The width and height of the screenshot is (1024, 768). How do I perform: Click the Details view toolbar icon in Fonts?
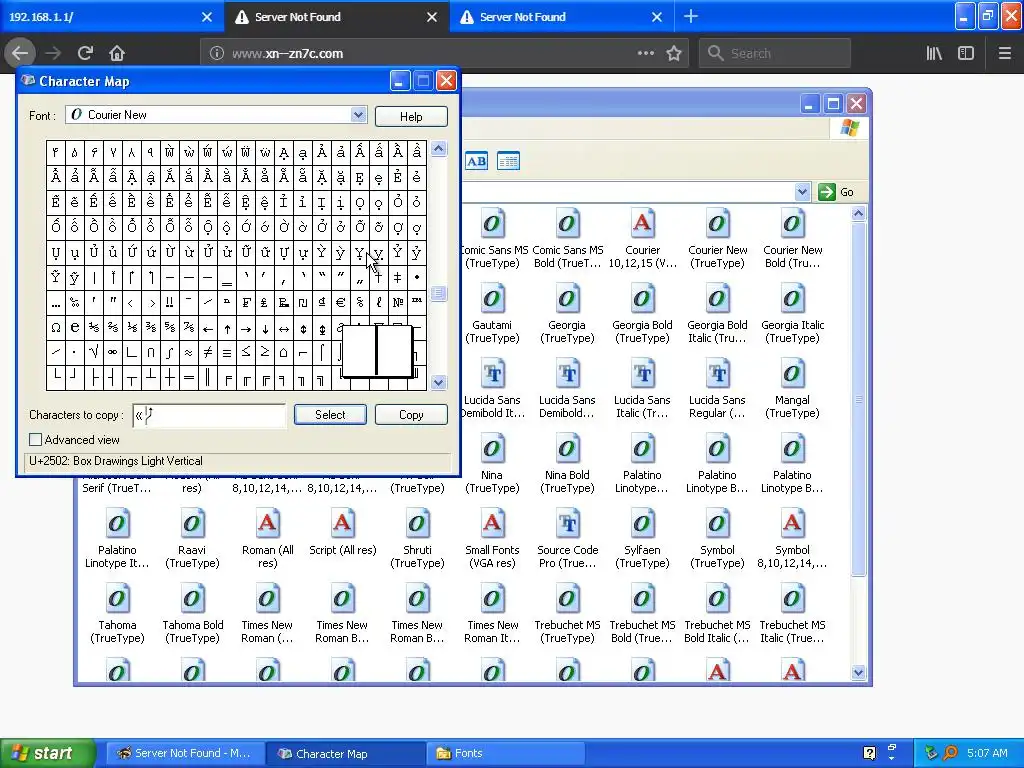[508, 161]
